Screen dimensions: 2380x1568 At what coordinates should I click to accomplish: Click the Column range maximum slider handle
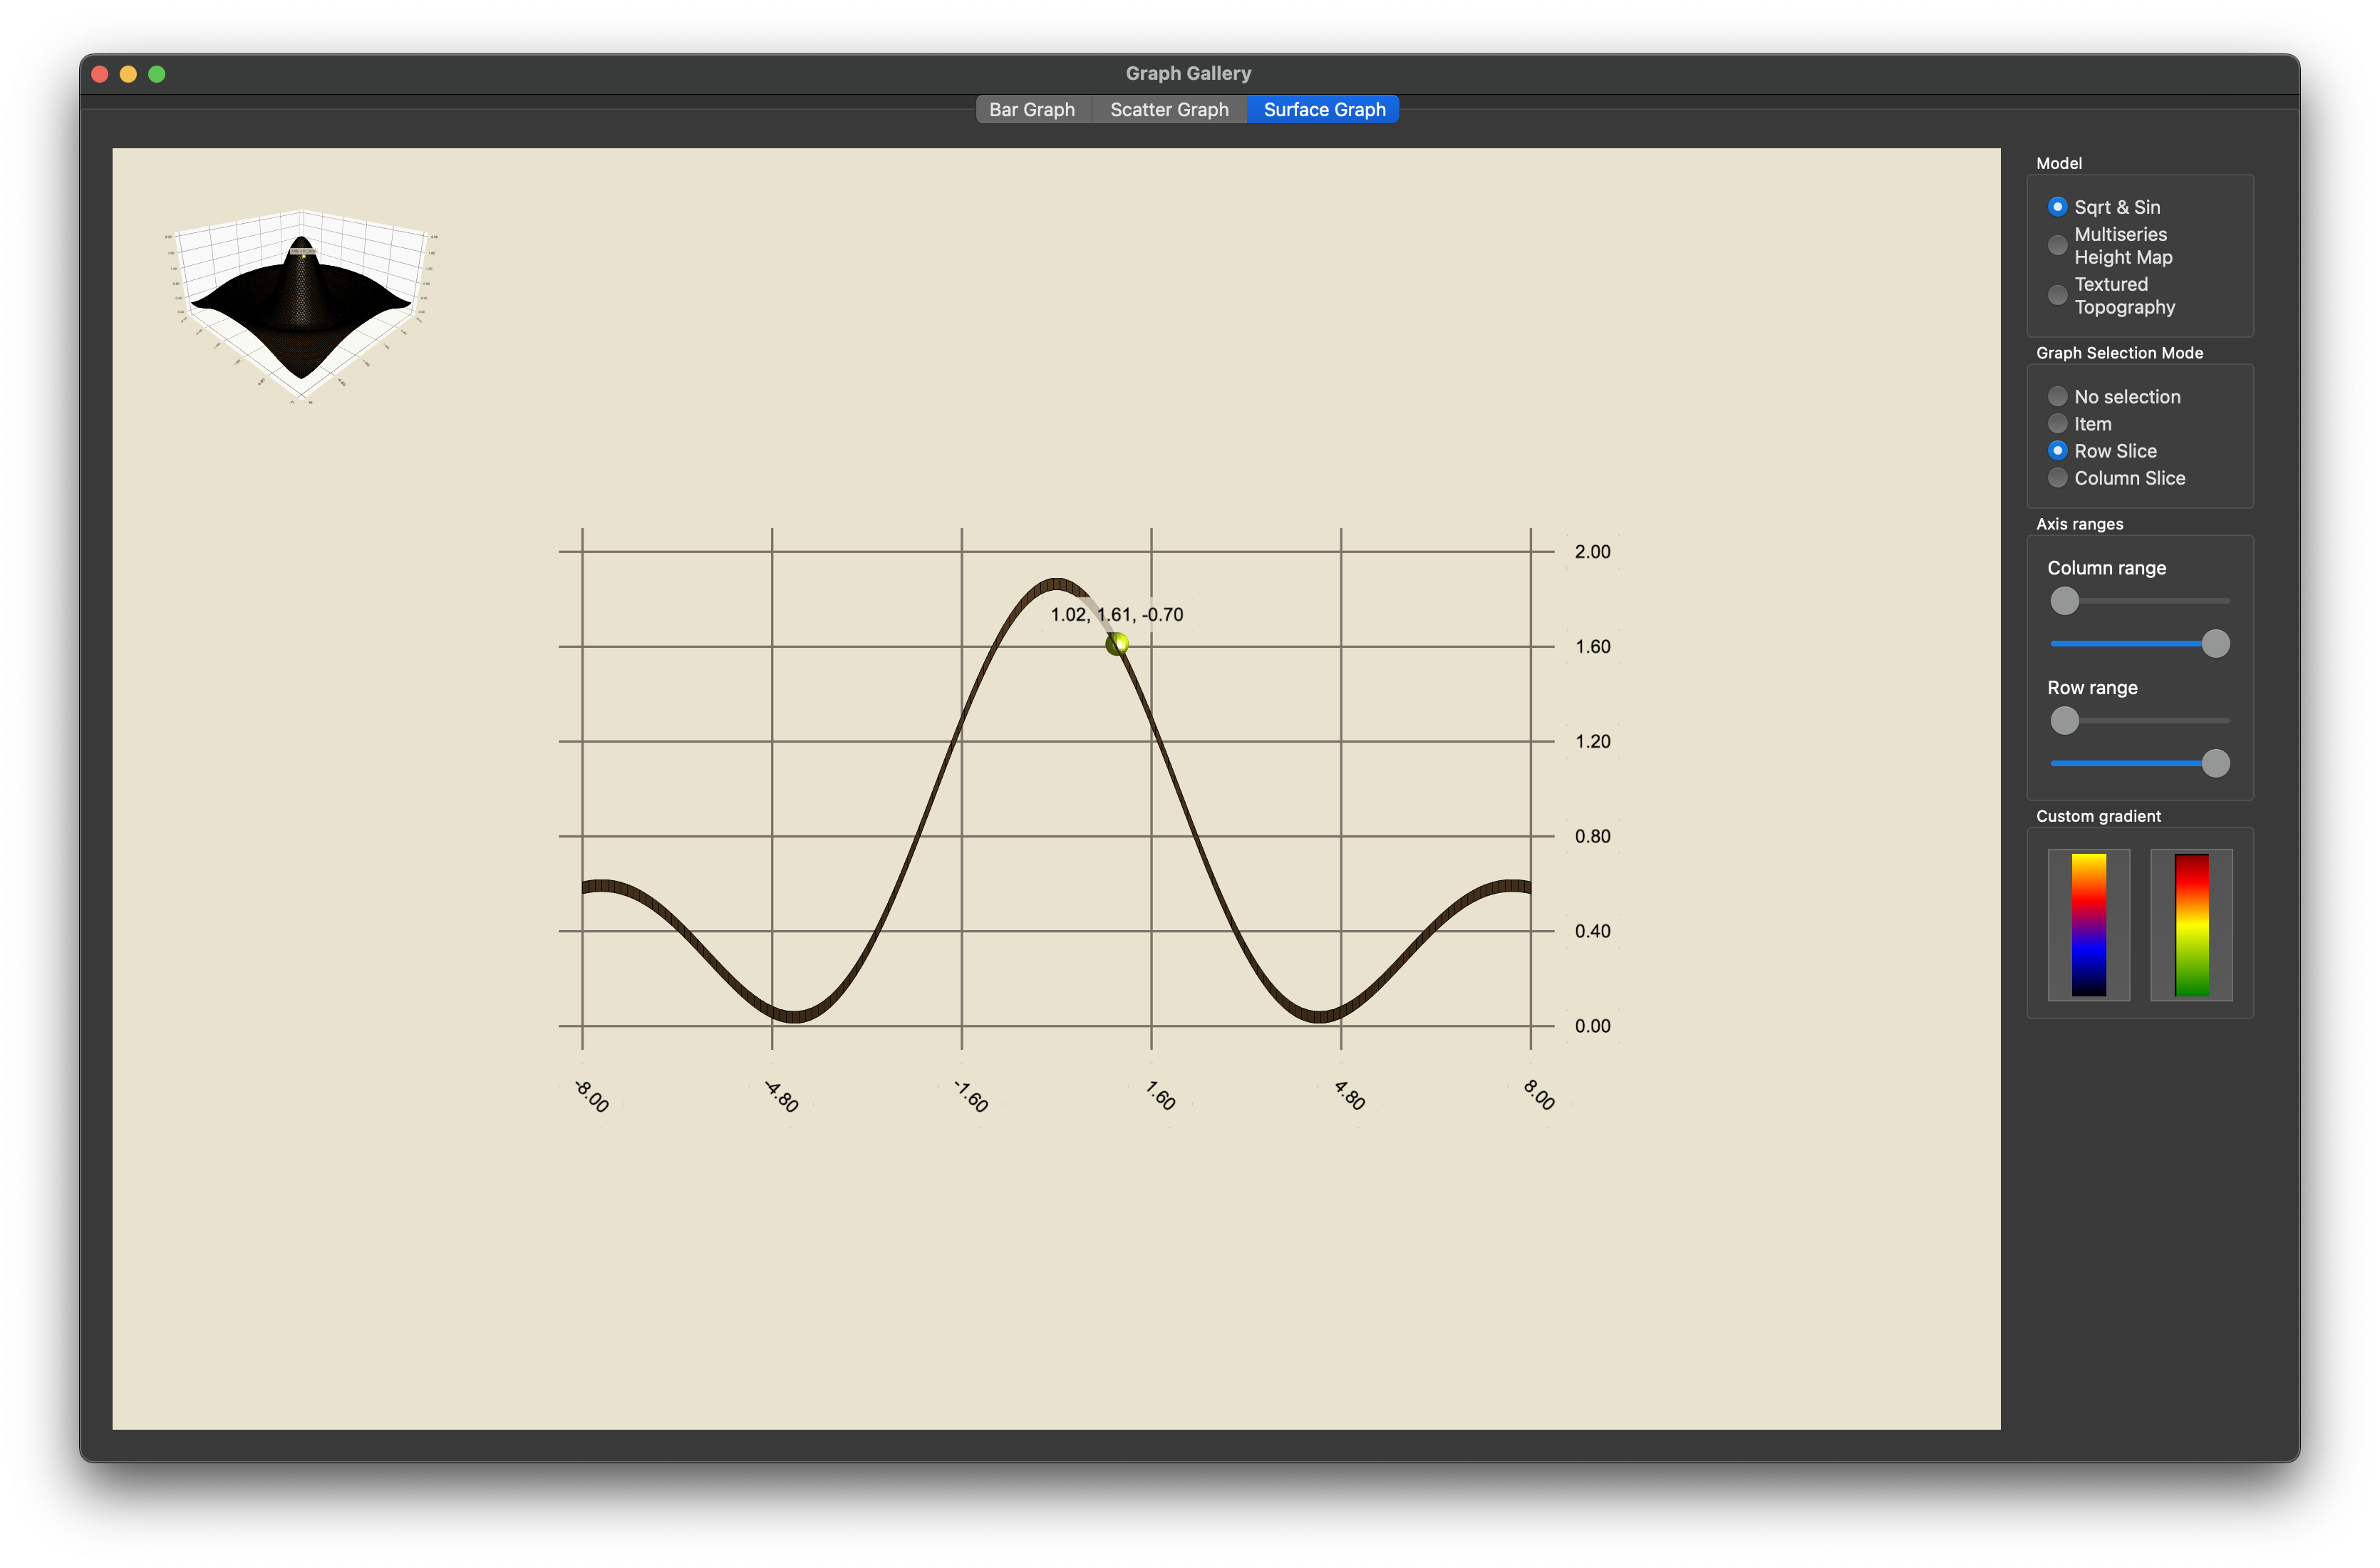(x=2216, y=644)
